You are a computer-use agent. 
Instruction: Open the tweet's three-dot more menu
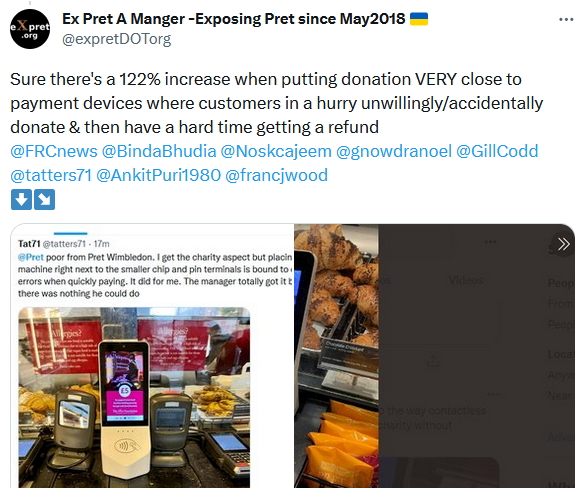pos(566,19)
